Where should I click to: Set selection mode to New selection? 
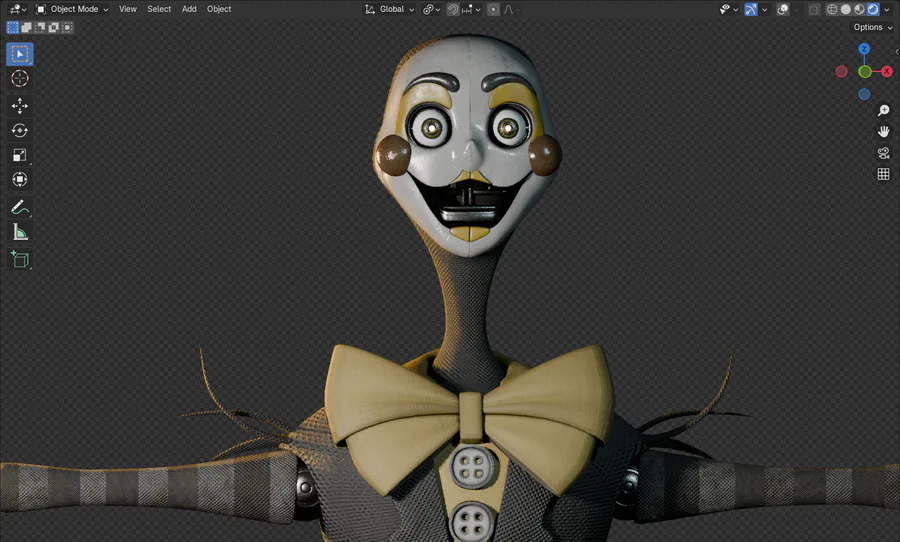[x=13, y=27]
